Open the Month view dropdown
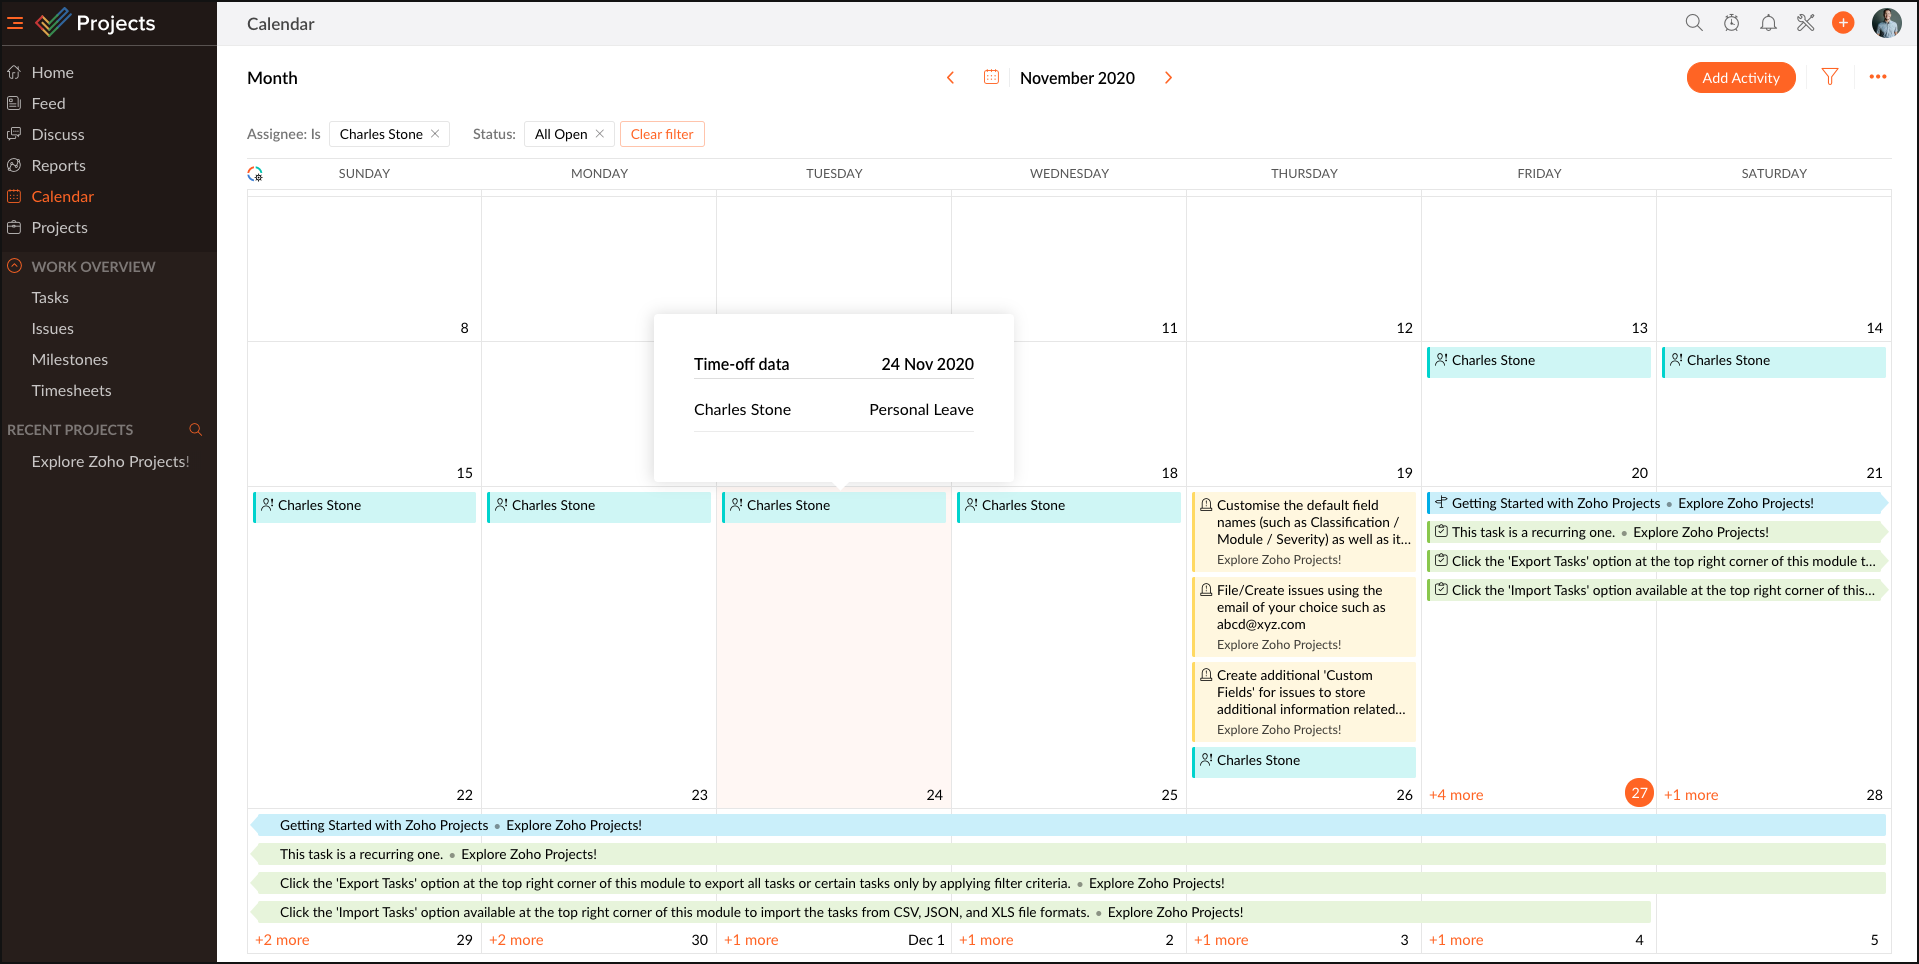The width and height of the screenshot is (1919, 964). click(272, 78)
